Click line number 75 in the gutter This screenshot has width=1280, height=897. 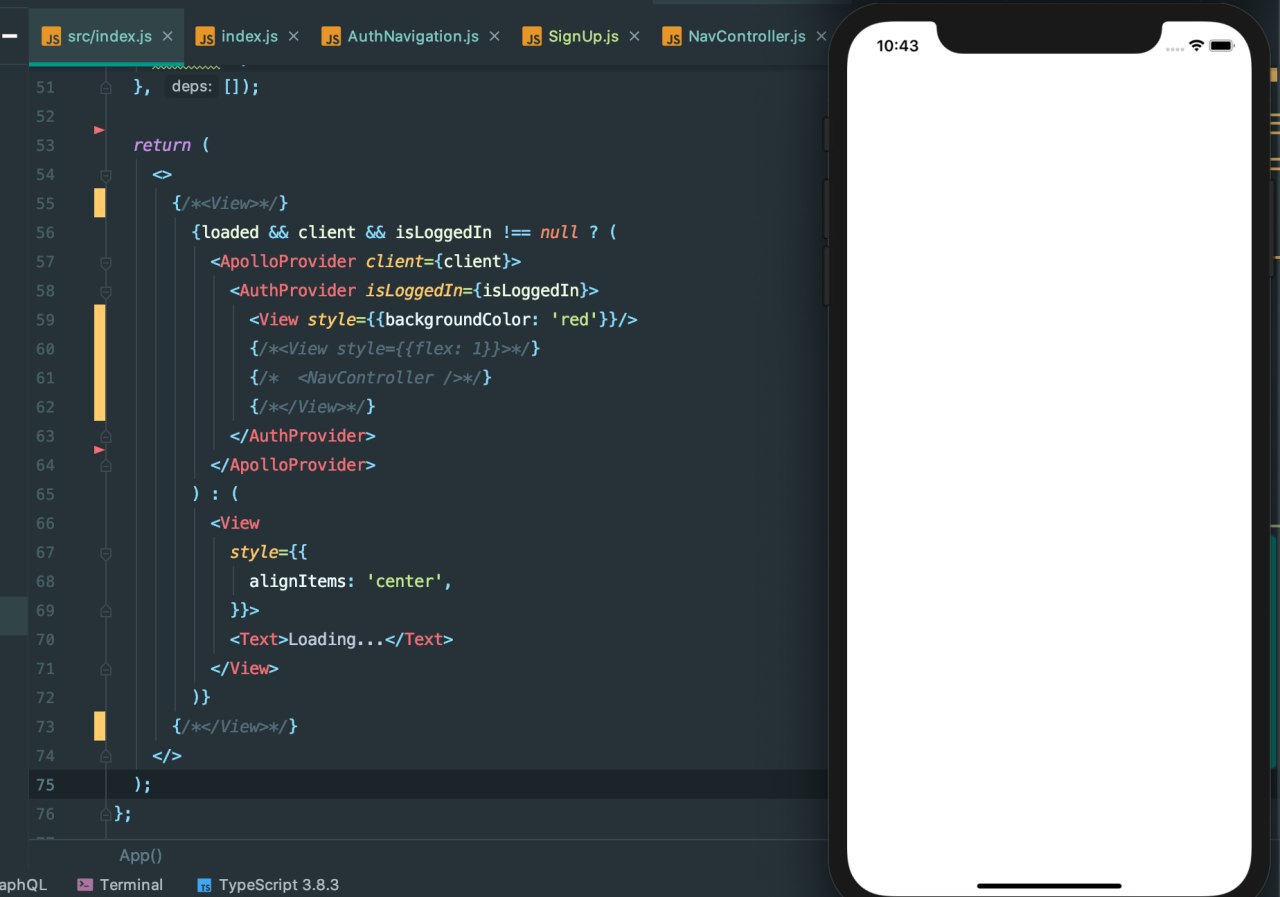[x=46, y=784]
